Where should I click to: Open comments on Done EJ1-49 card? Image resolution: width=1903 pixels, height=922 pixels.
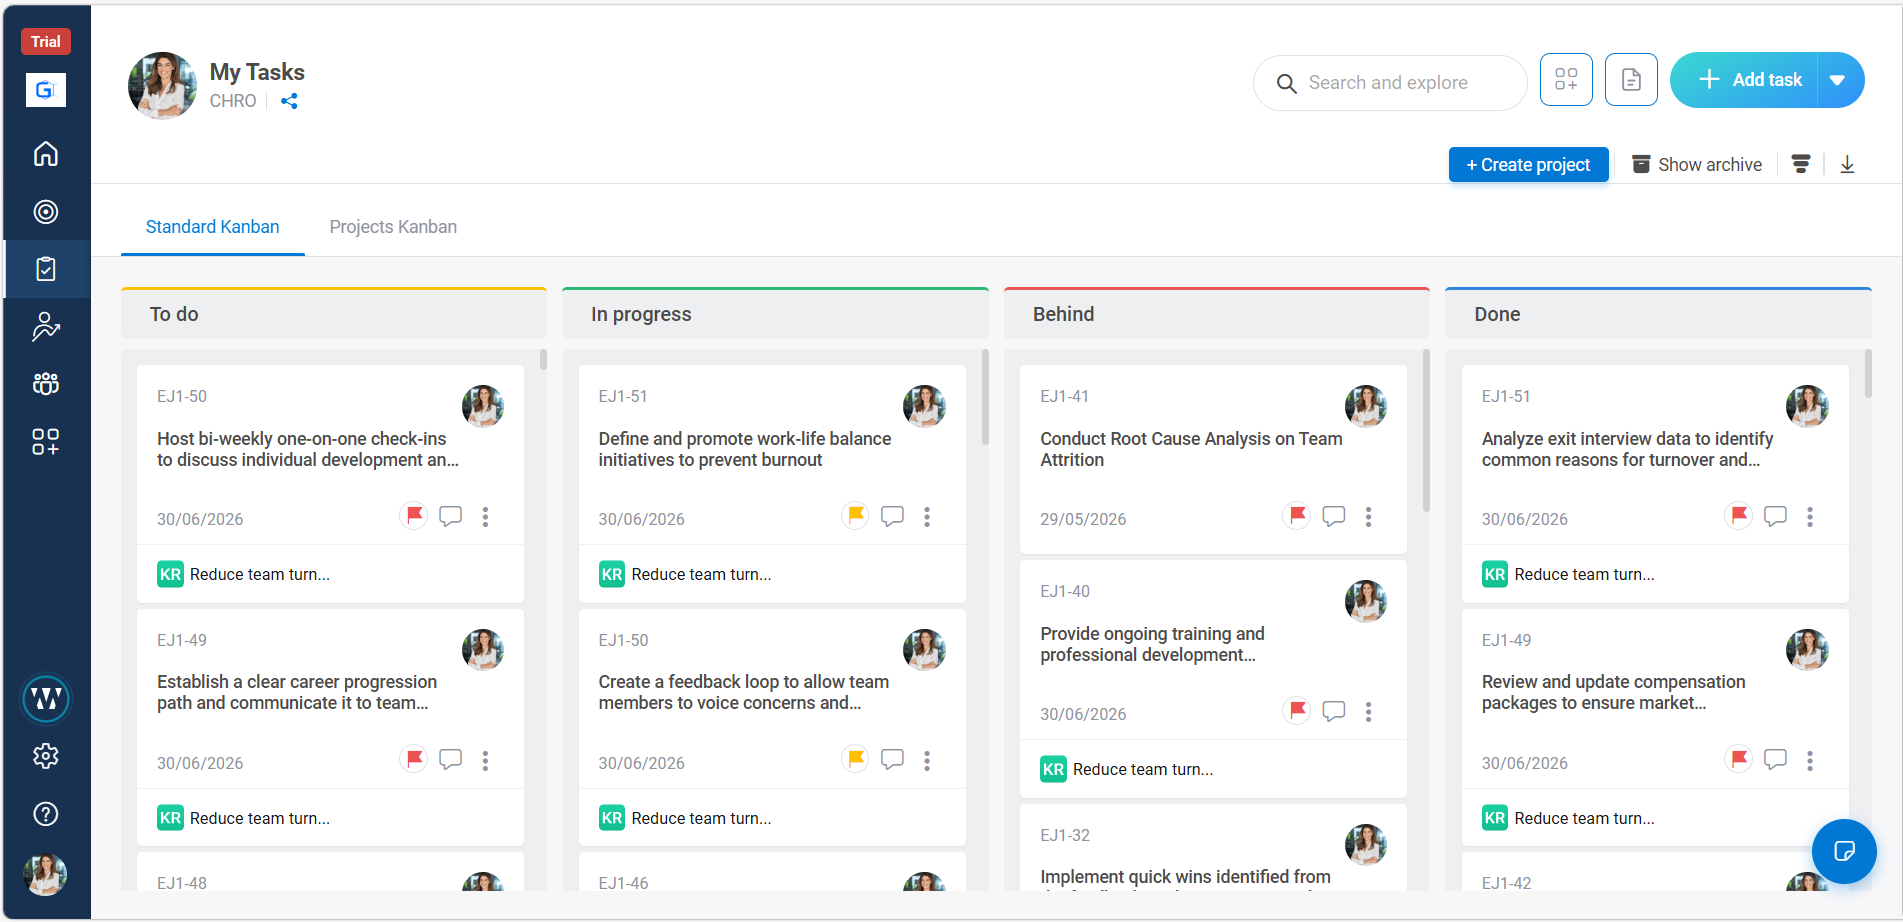1775,760
